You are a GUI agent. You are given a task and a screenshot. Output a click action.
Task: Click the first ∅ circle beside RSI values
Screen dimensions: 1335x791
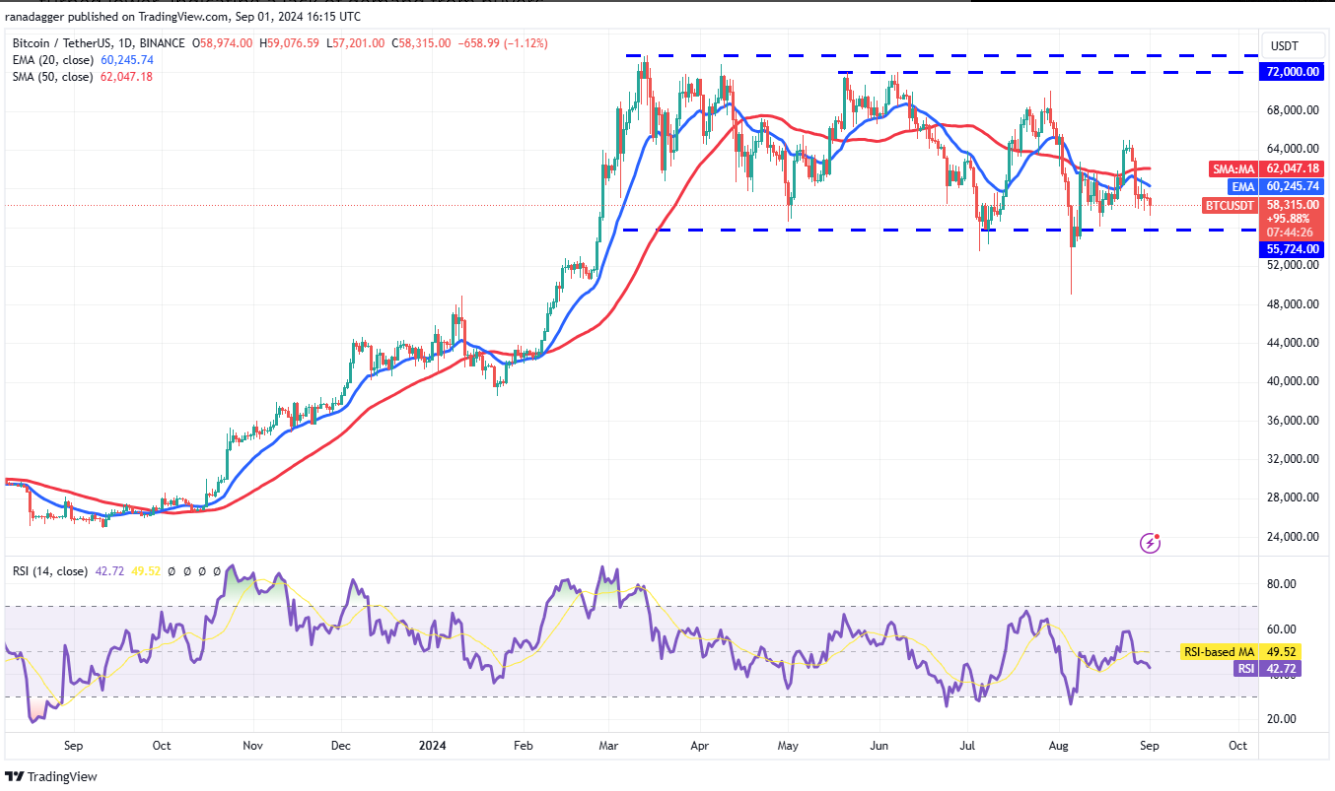coord(172,572)
